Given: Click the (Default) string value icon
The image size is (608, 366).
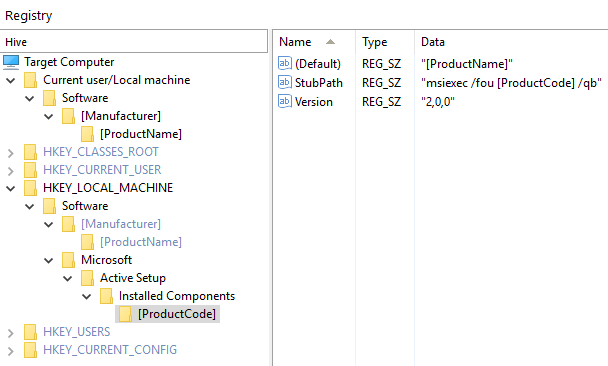Looking at the screenshot, I should pos(285,63).
